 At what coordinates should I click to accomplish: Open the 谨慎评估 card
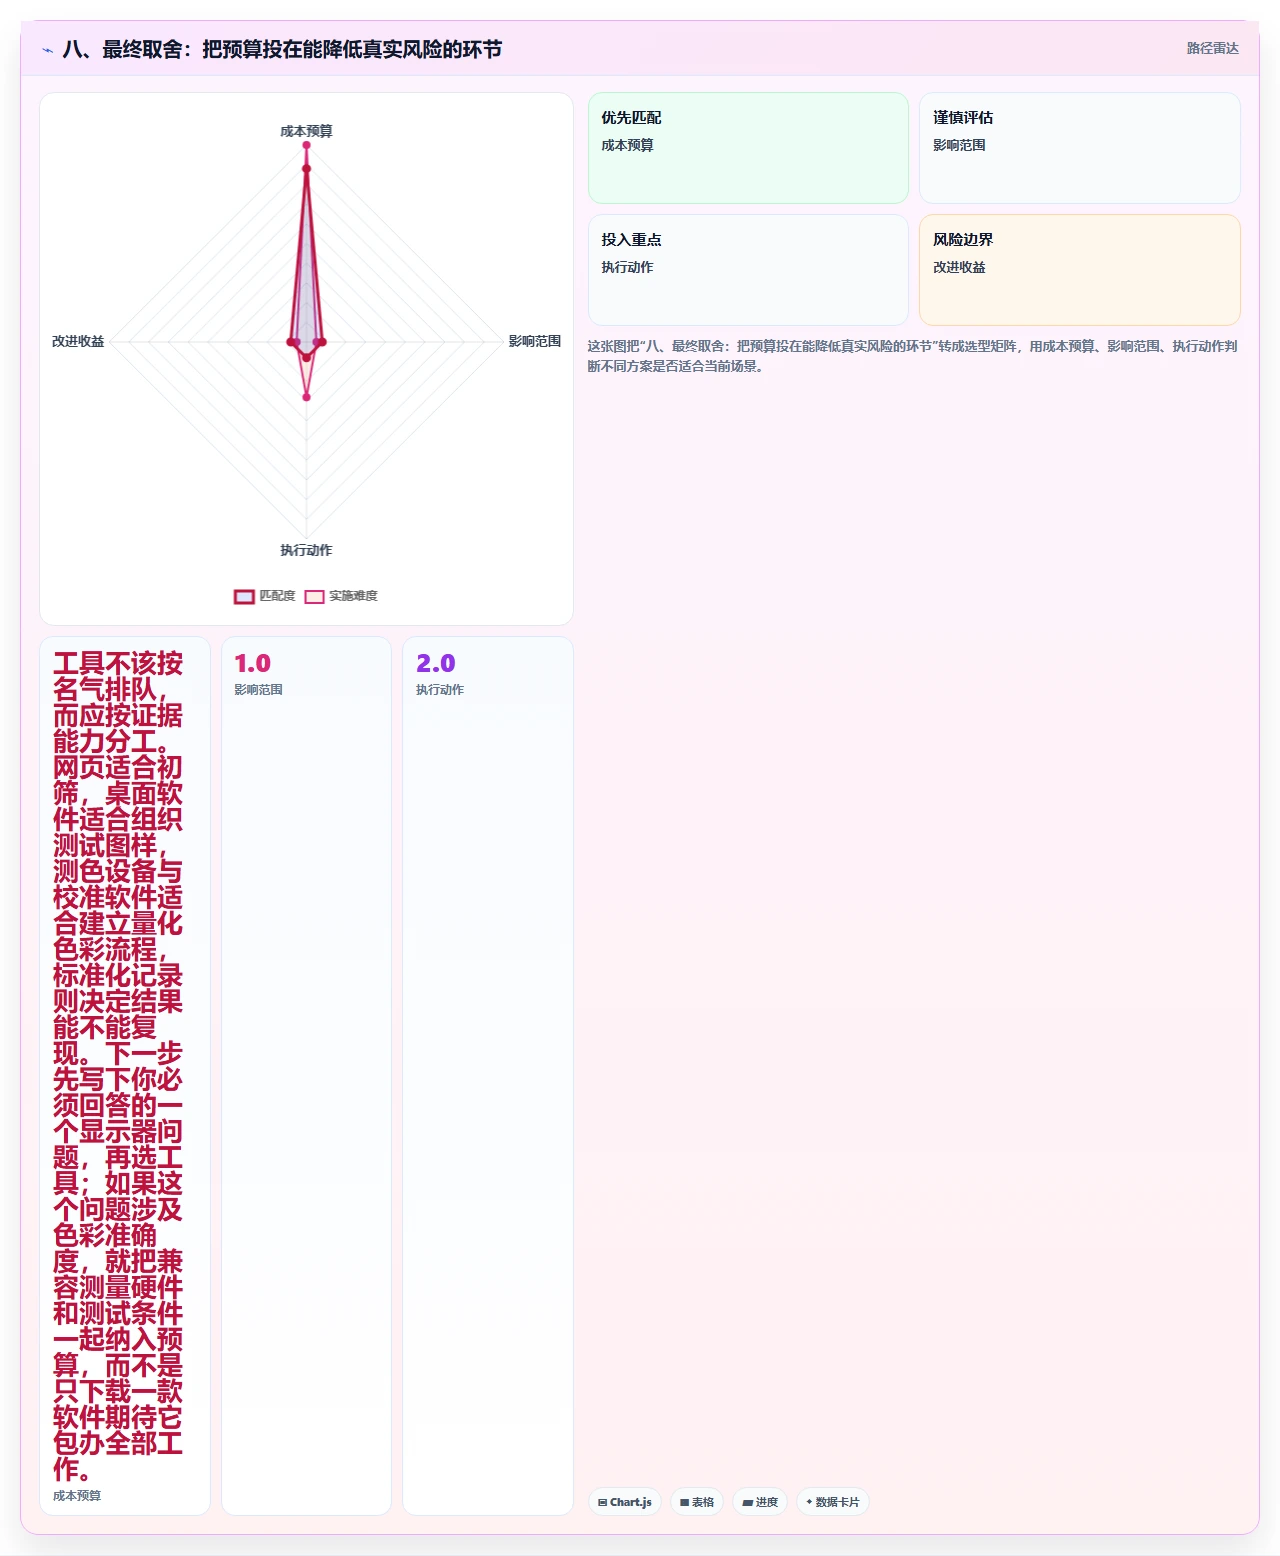[x=1080, y=148]
